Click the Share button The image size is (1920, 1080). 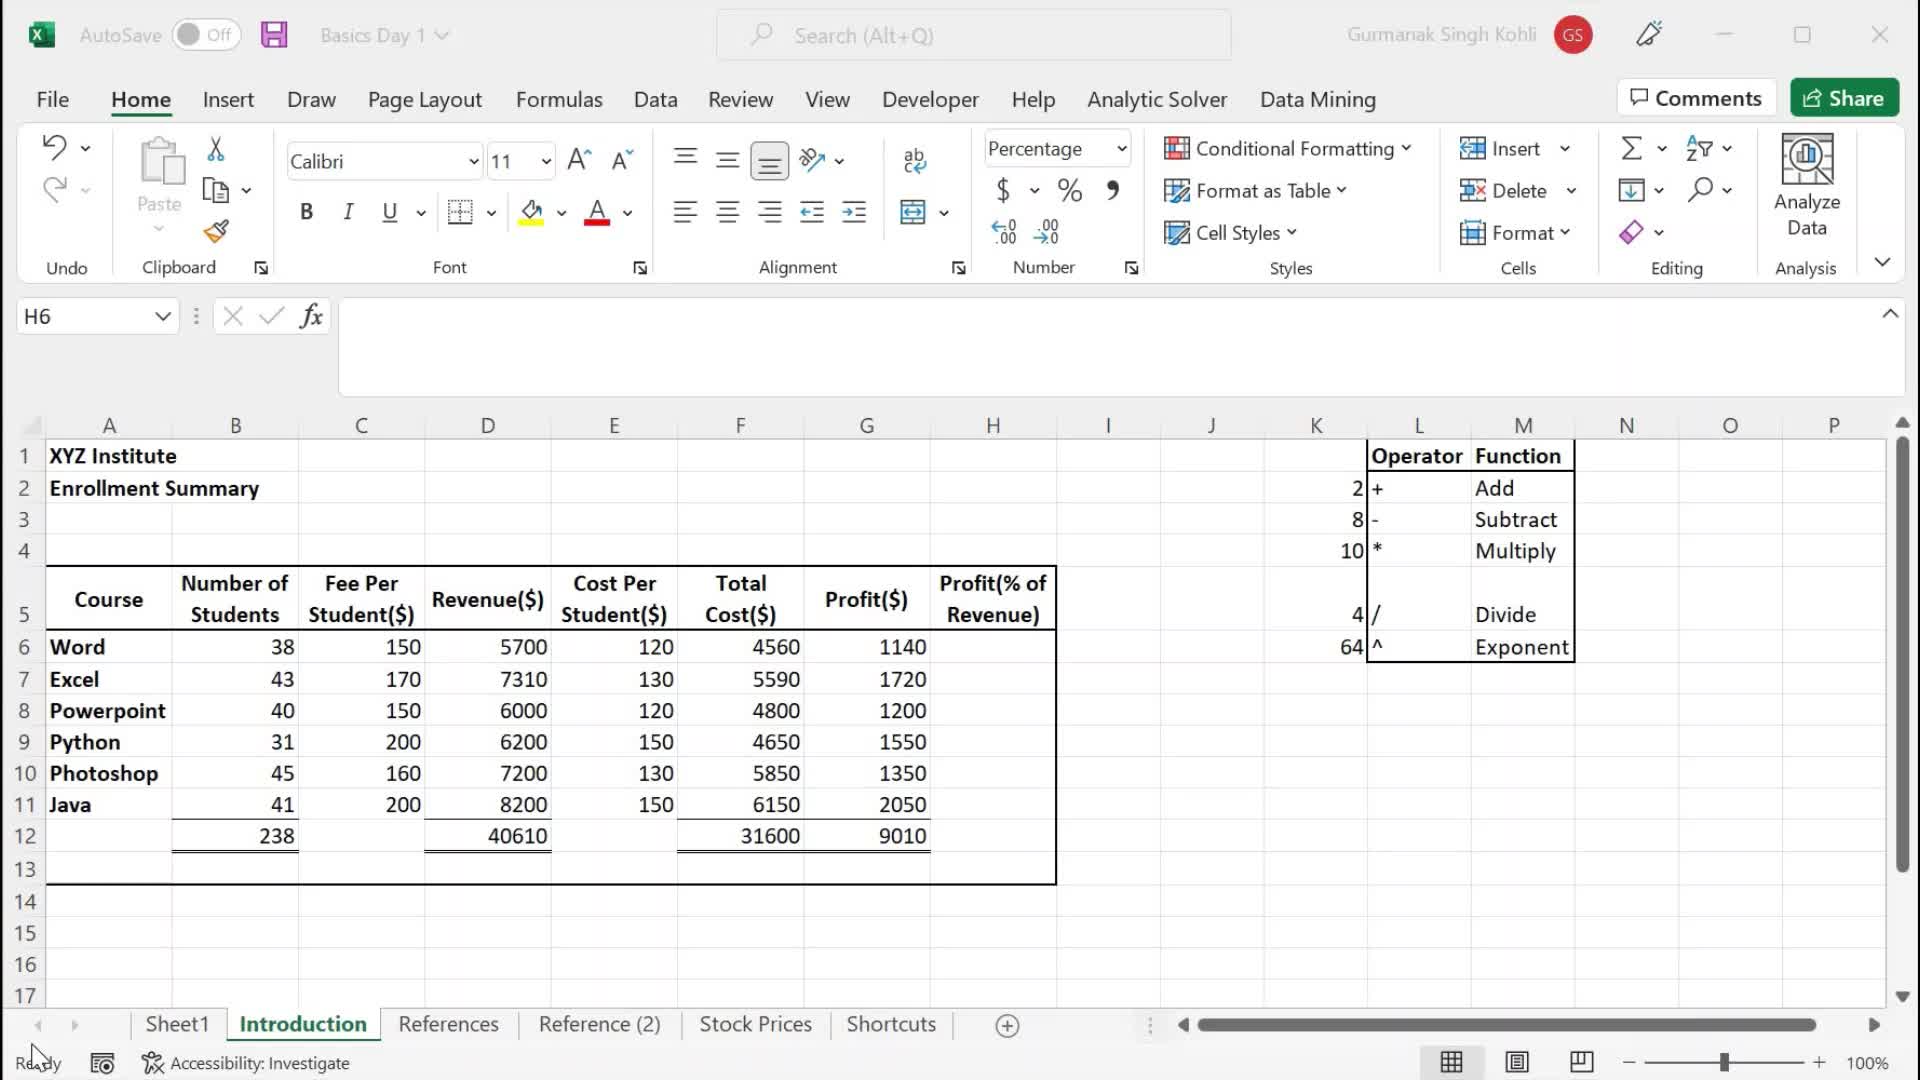[x=1844, y=98]
